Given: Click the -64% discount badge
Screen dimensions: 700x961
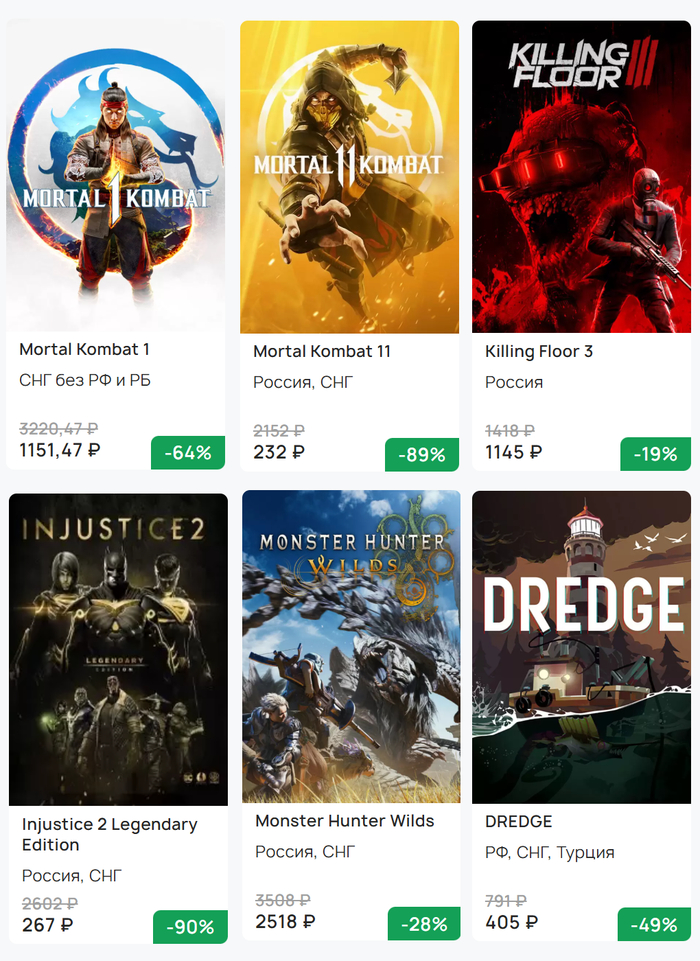Looking at the screenshot, I should pos(188,452).
